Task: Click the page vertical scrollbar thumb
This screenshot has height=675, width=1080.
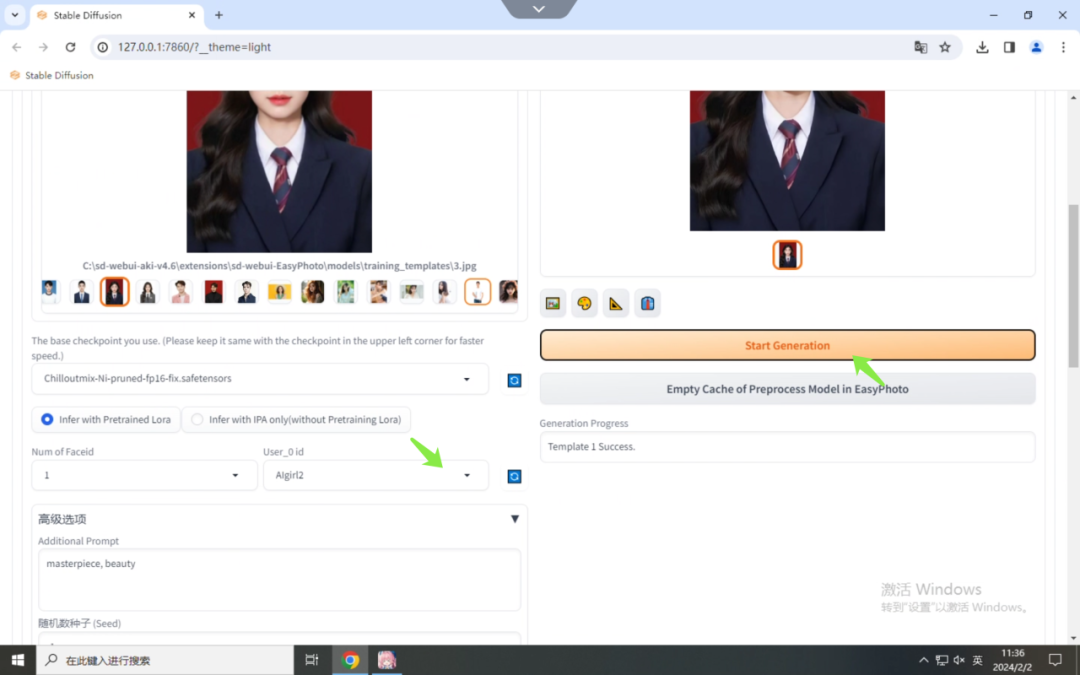Action: point(1073,286)
